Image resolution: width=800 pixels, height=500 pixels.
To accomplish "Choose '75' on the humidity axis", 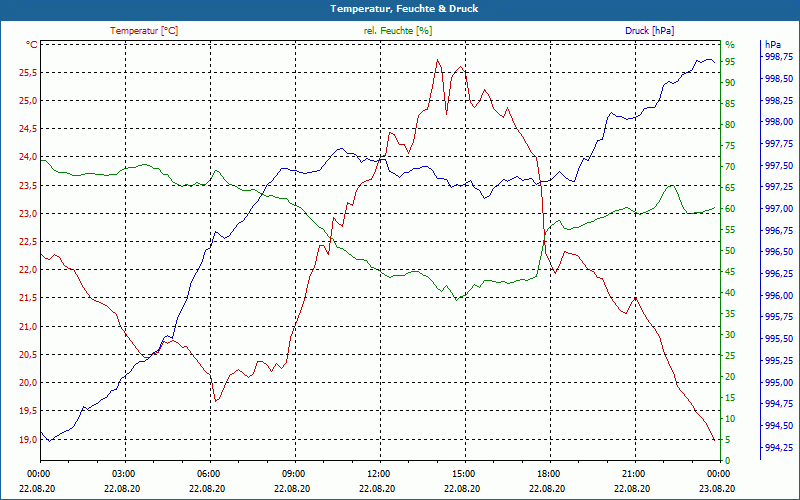I will tap(730, 145).
